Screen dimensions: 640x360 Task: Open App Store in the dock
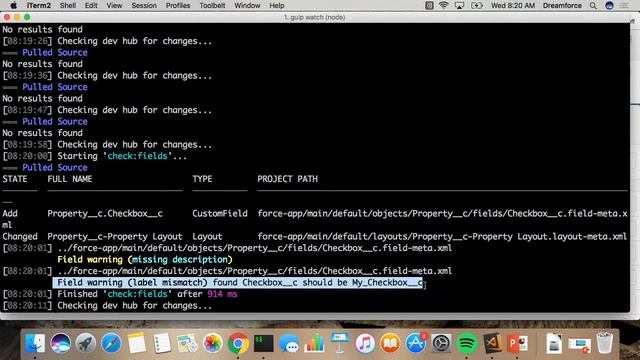[416, 343]
